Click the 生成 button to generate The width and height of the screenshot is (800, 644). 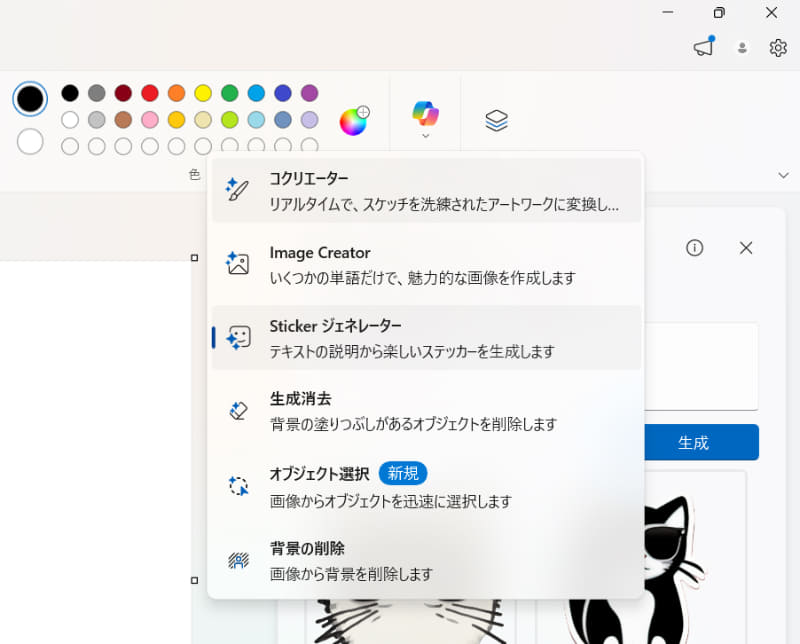700,442
